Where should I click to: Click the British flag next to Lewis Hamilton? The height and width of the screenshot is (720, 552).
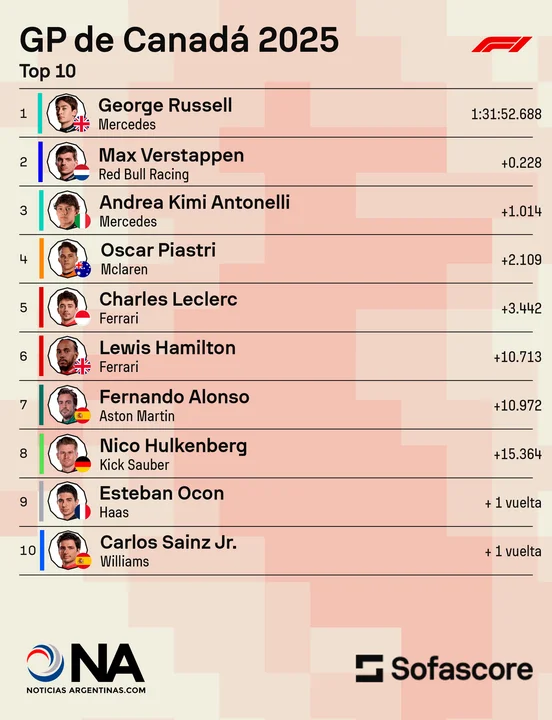coord(83,366)
